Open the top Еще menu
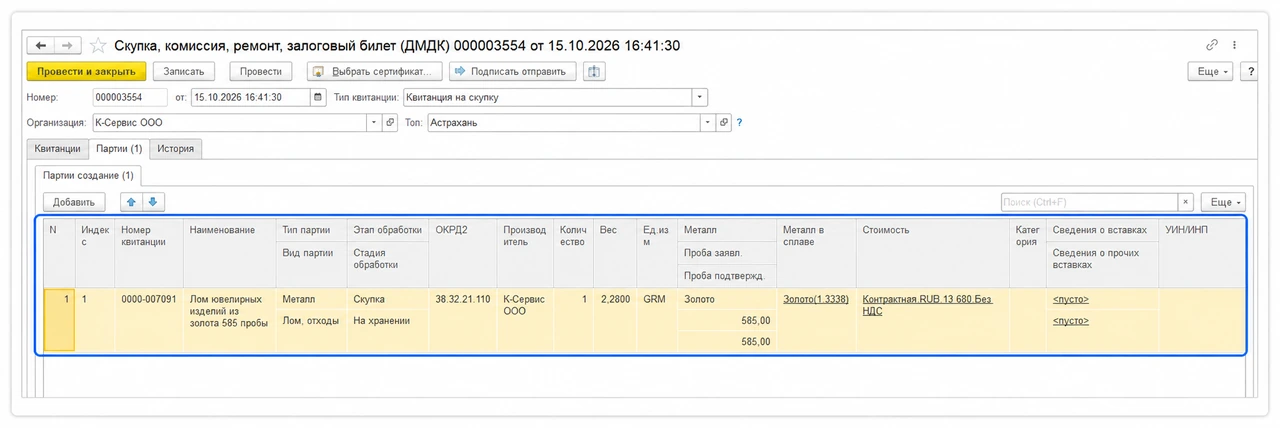The image size is (1280, 428). pyautogui.click(x=1212, y=72)
